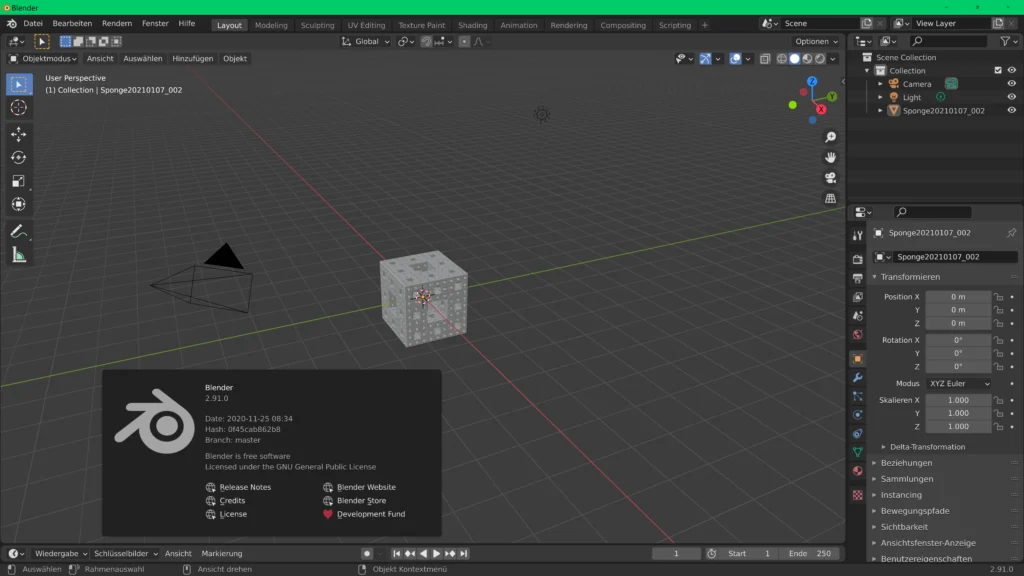Hide Sponge20210107_002 object in outliner
The image size is (1024, 576).
[x=1011, y=110]
